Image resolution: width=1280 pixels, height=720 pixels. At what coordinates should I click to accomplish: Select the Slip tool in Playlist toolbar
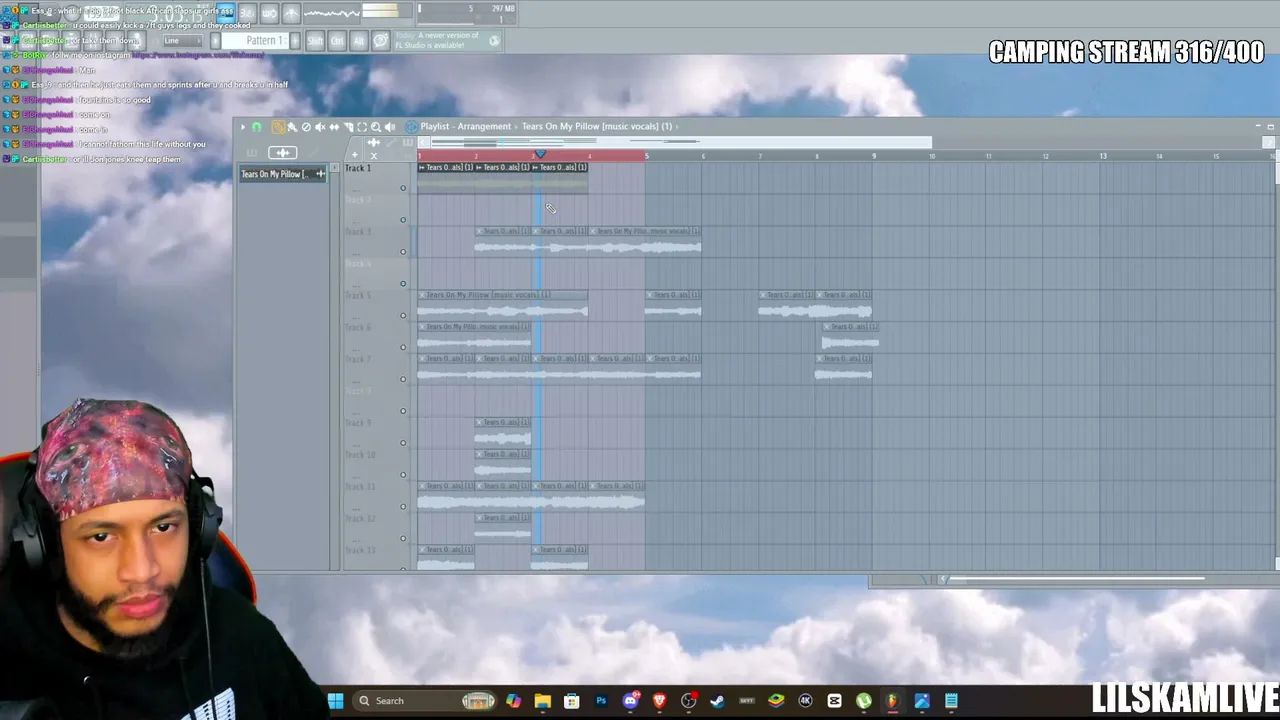coord(334,127)
